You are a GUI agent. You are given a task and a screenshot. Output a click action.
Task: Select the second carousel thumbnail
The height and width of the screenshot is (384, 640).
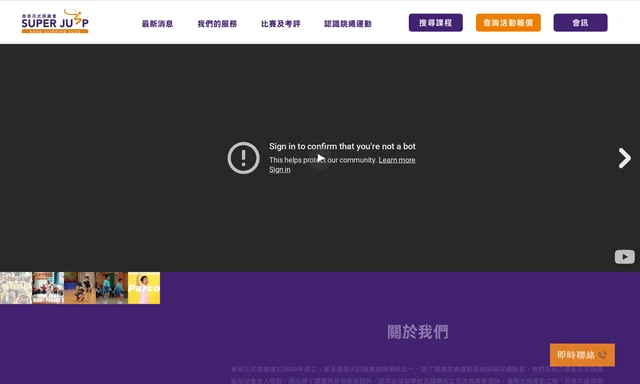pyautogui.click(x=48, y=288)
